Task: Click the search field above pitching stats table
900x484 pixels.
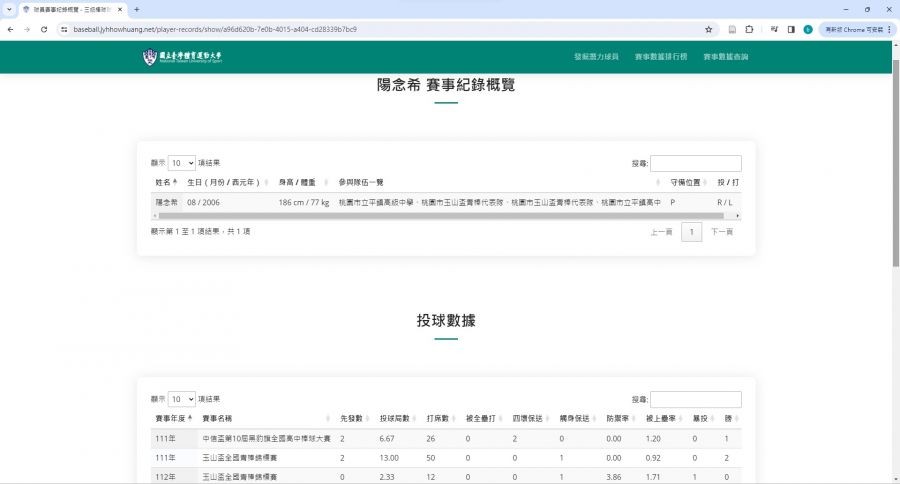Action: click(x=696, y=399)
